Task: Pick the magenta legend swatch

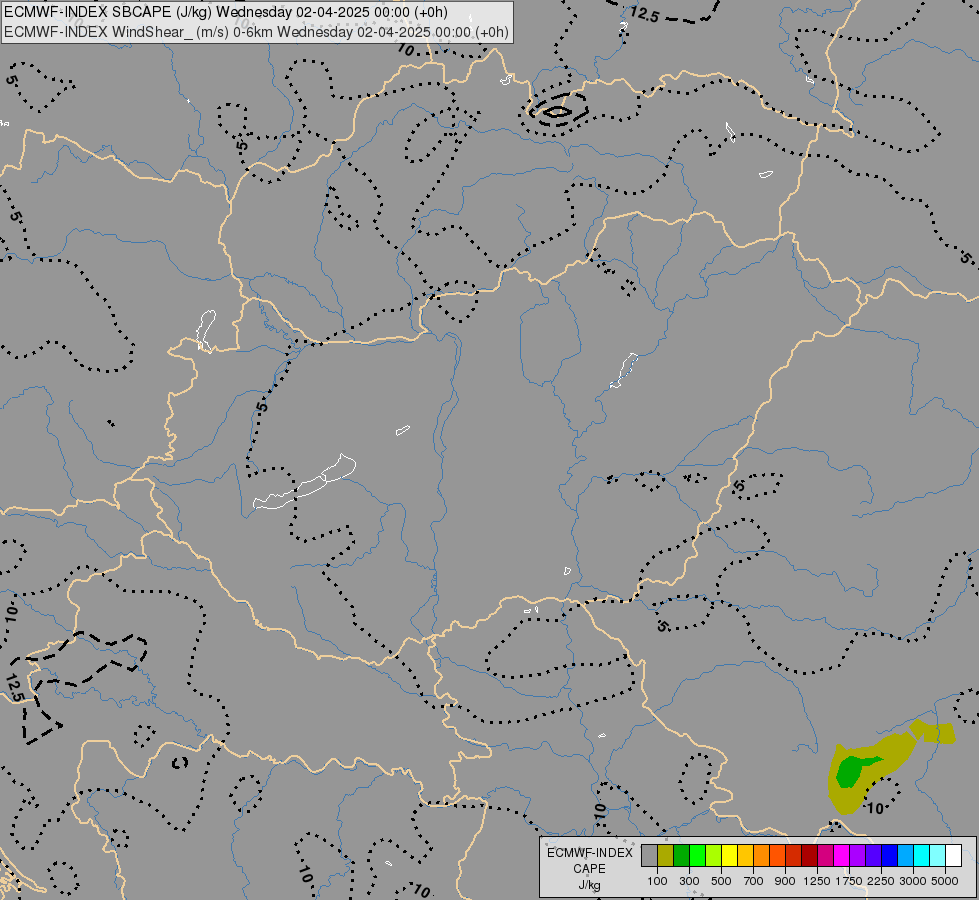Action: [841, 855]
